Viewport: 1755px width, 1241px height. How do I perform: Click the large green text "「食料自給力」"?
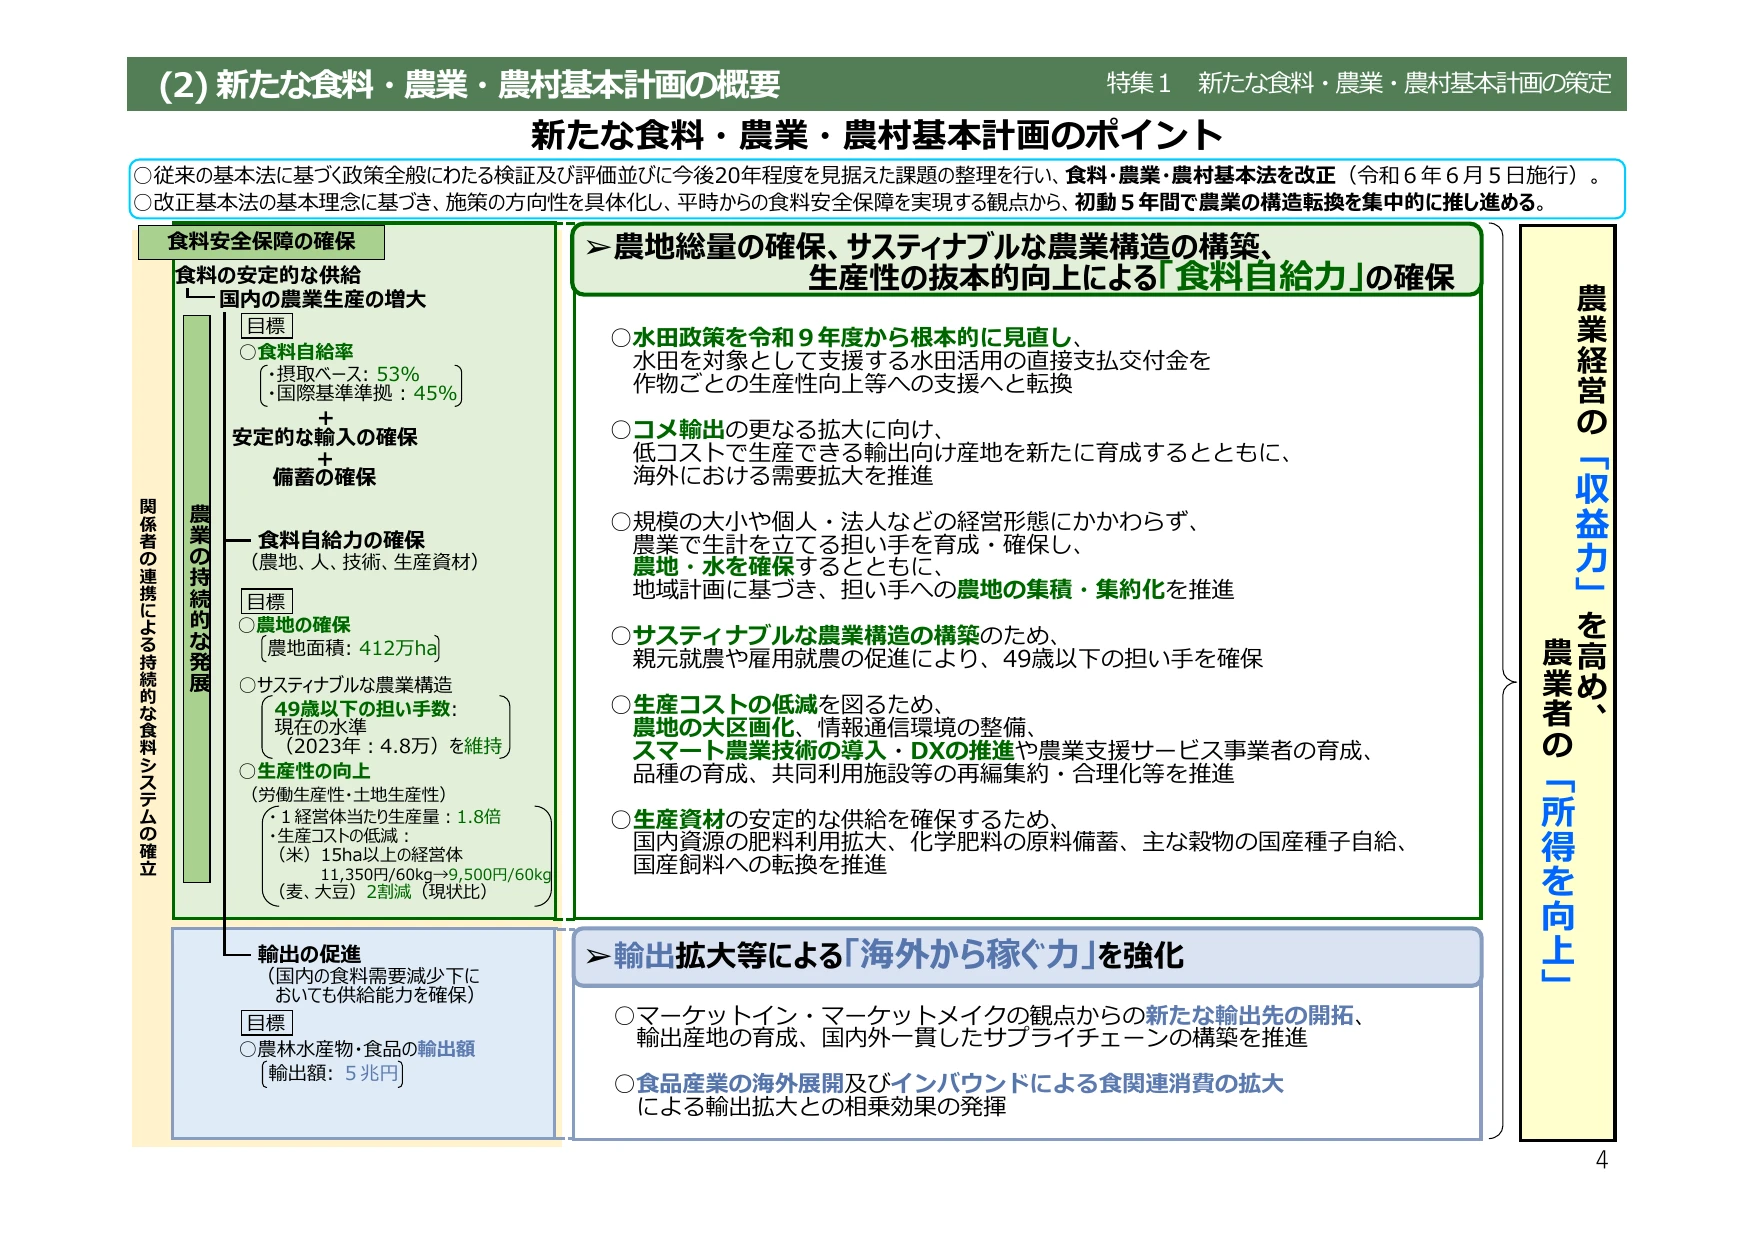1260,276
